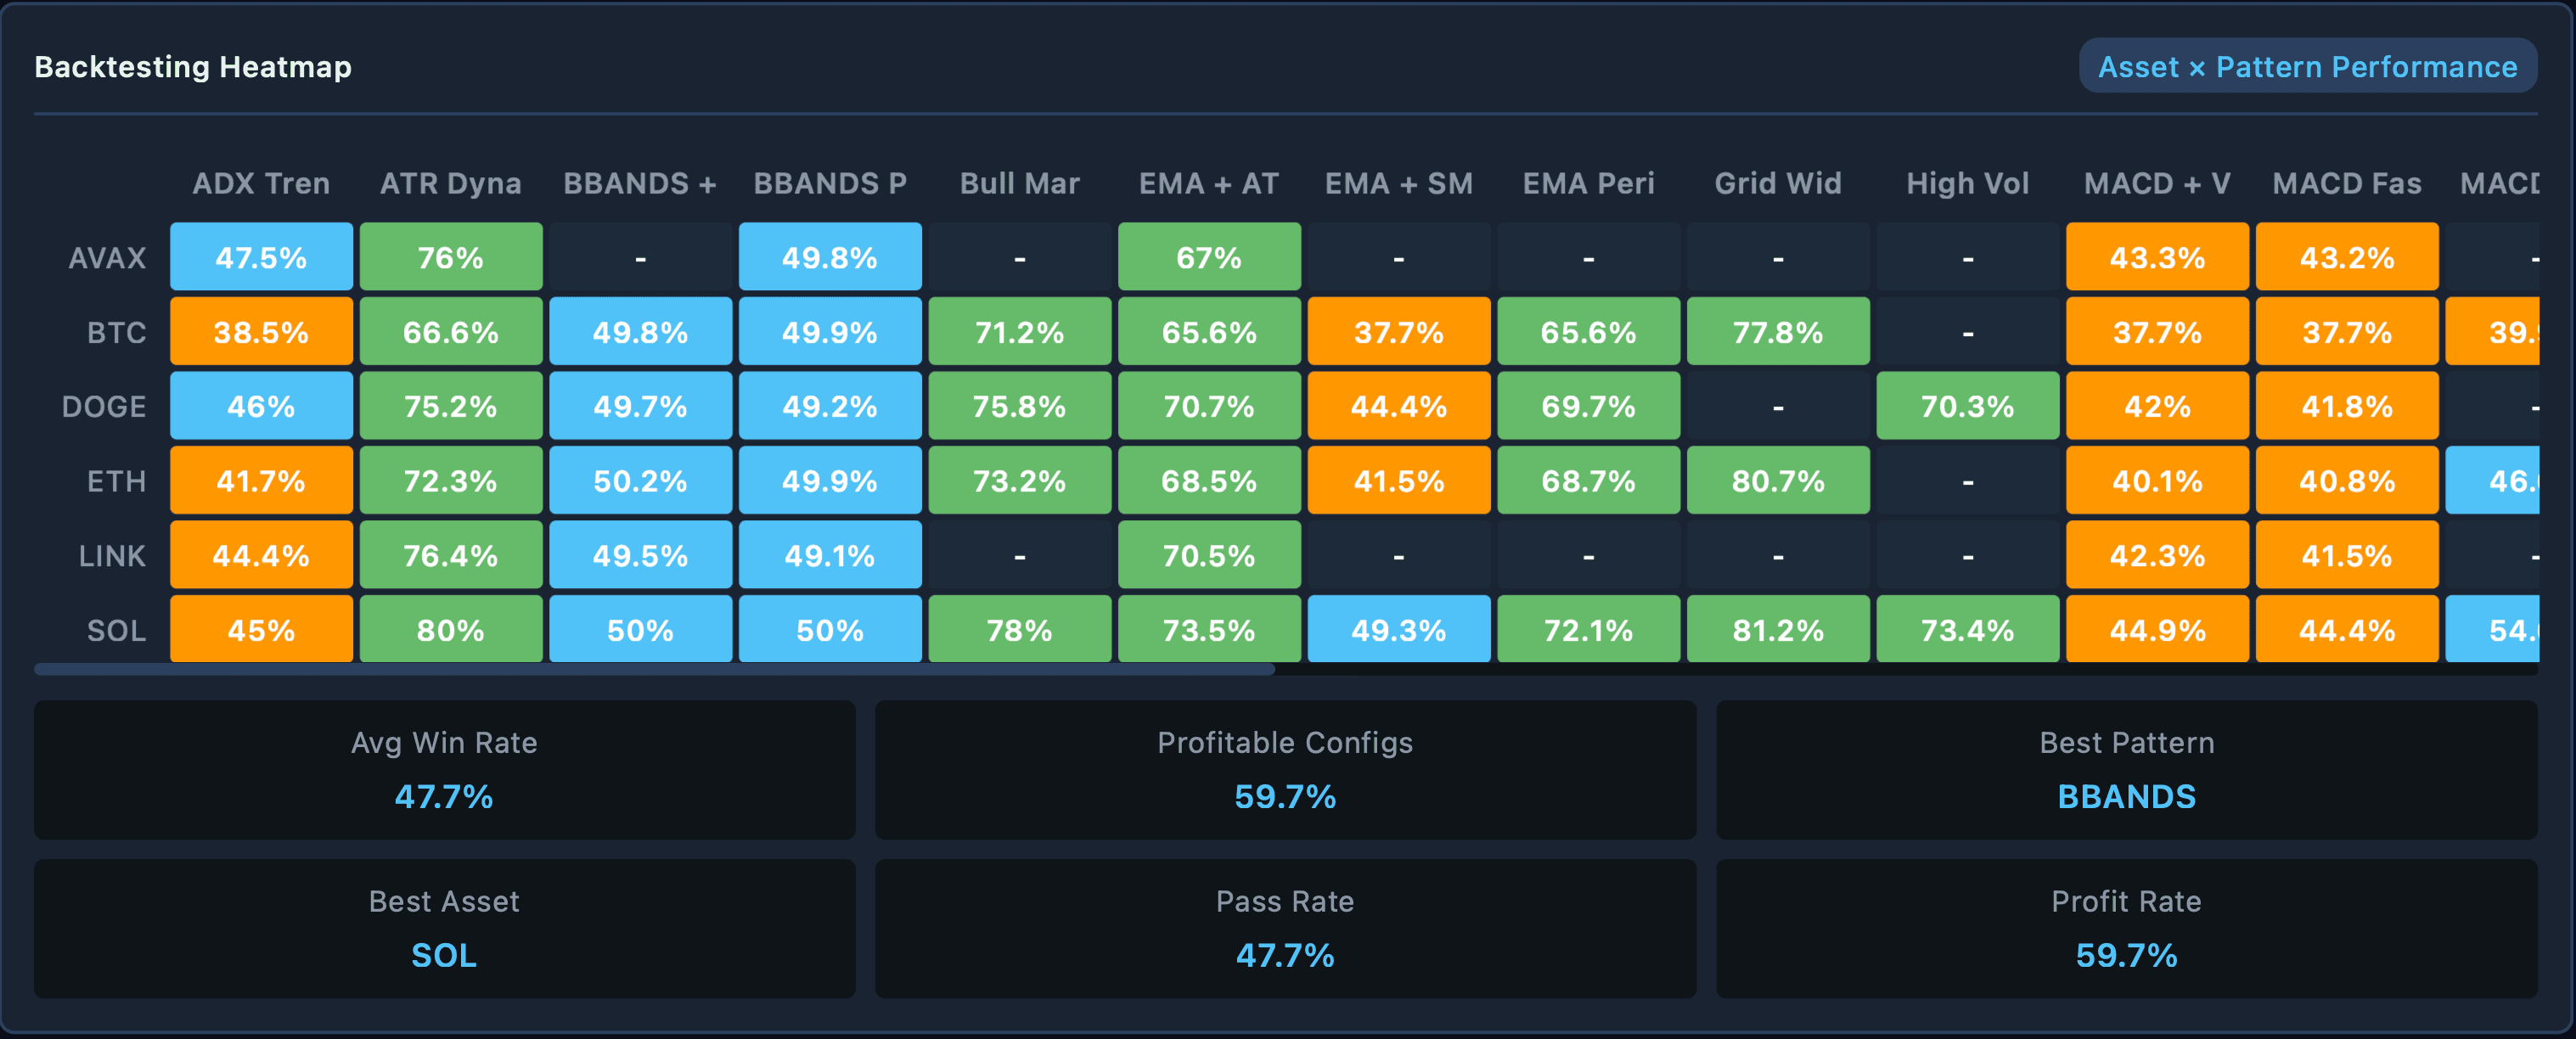
Task: Select the AVAX ATR Dyna cell showing 76%
Action: (x=451, y=256)
